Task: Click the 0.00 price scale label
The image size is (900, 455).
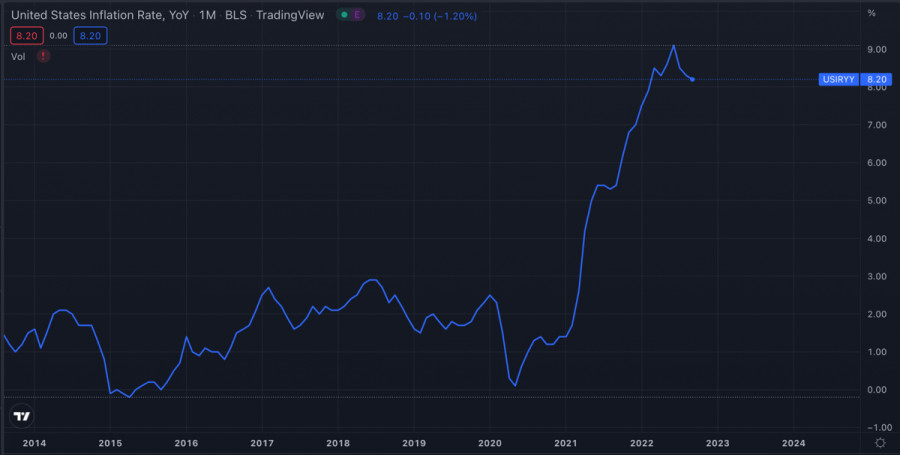Action: click(x=876, y=390)
